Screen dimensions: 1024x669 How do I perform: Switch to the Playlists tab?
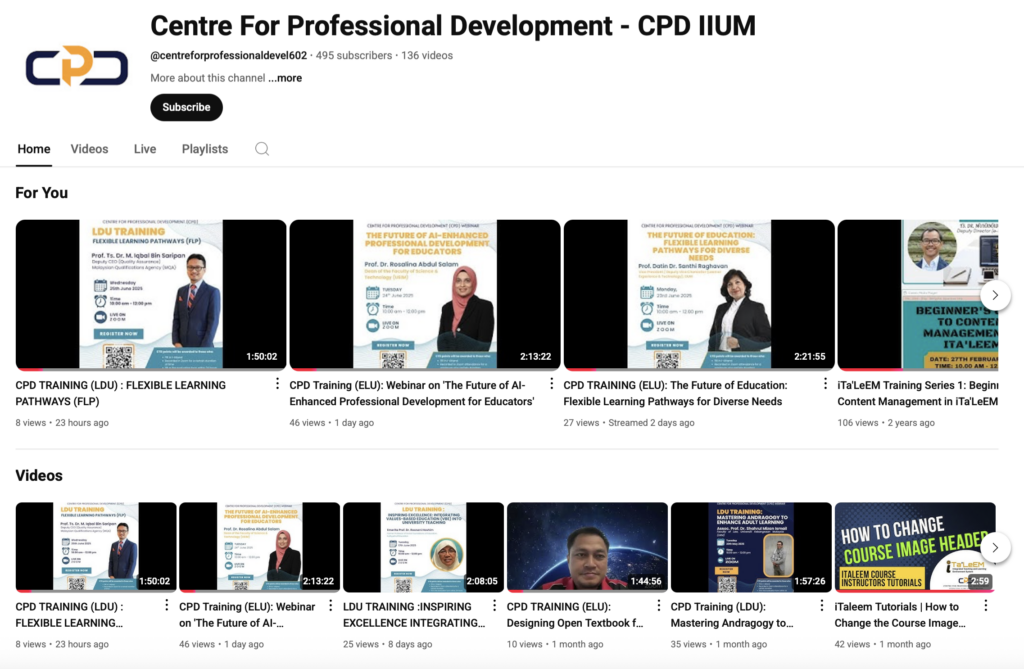pos(205,149)
